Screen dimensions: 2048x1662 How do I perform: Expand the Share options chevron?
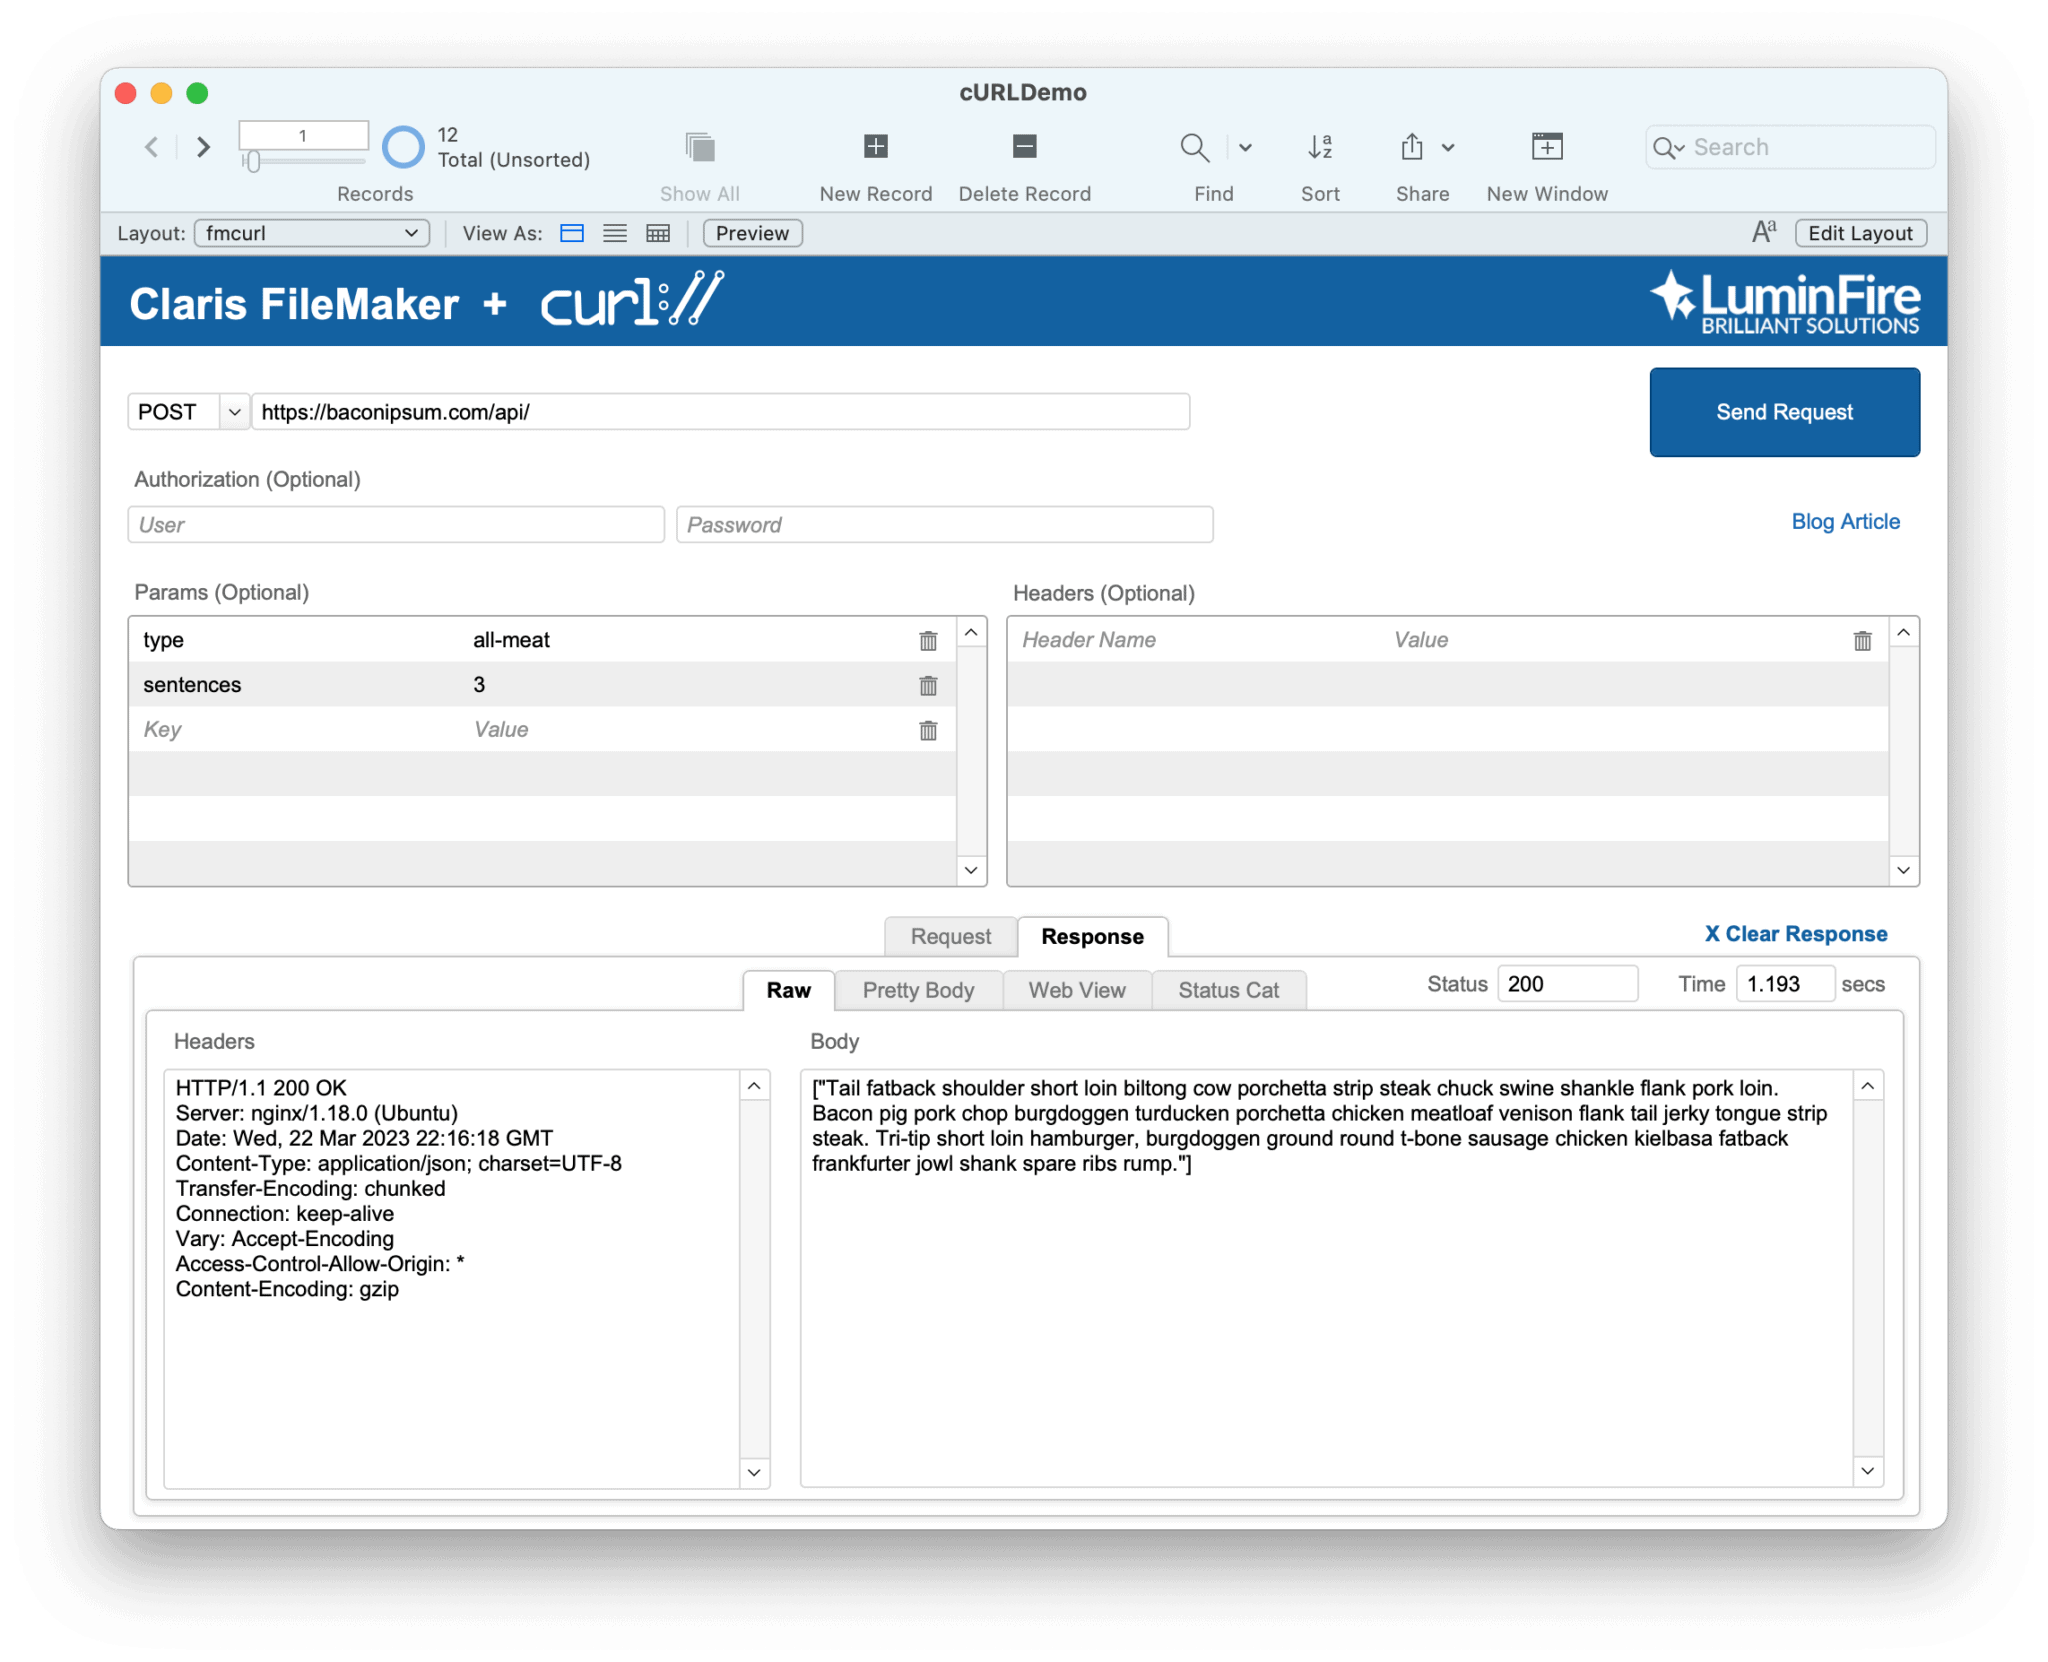click(1446, 147)
